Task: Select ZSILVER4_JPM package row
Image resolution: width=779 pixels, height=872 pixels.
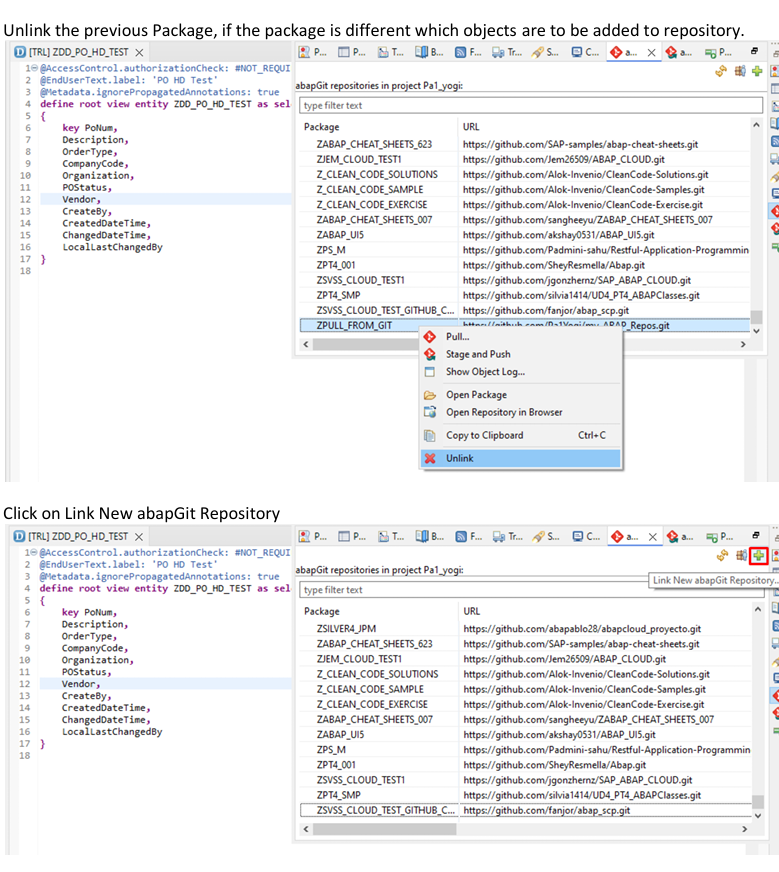Action: click(x=525, y=628)
